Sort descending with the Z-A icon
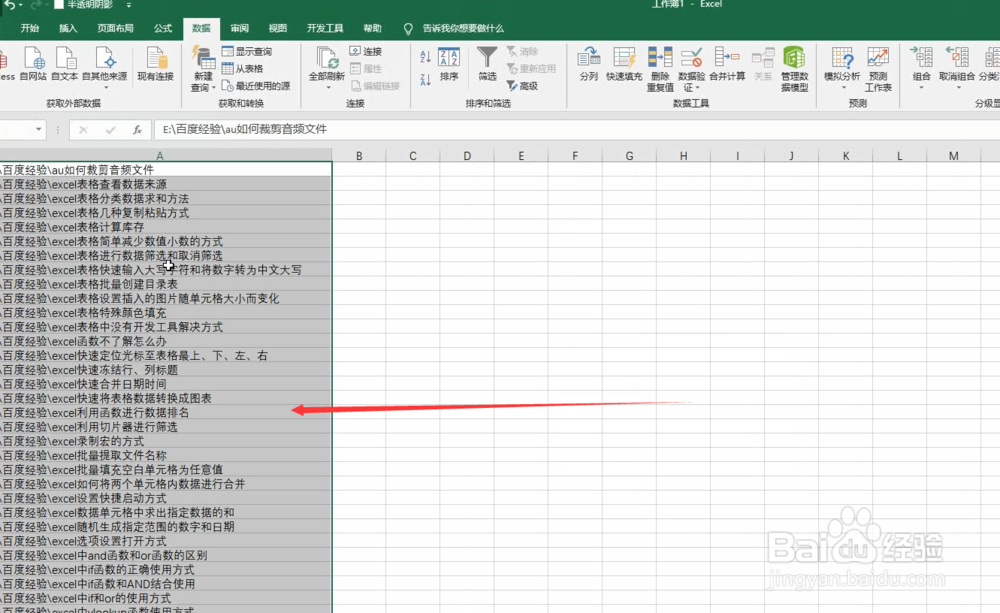 click(x=425, y=80)
